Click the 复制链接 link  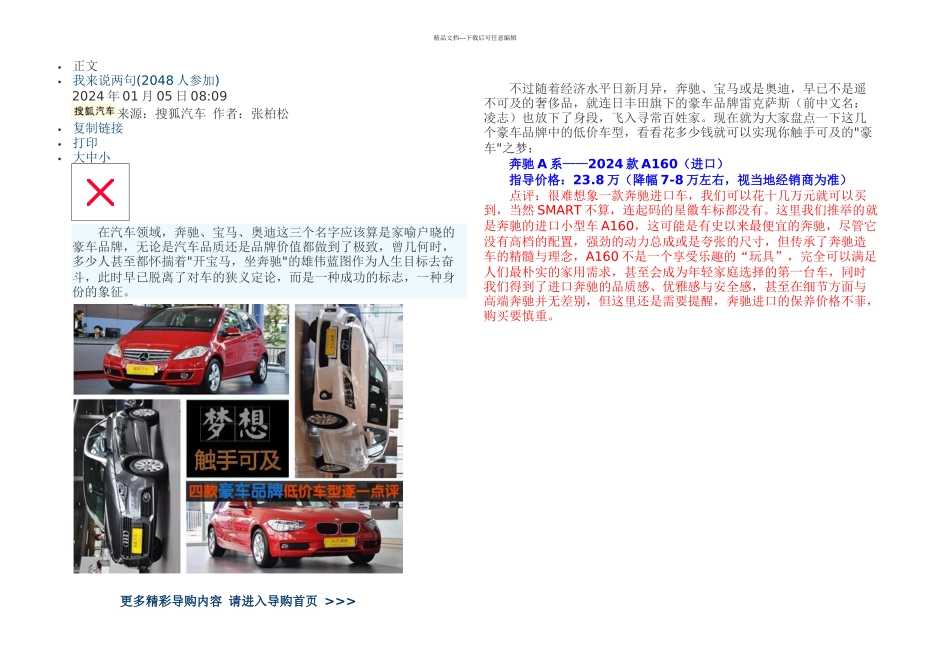tap(98, 128)
